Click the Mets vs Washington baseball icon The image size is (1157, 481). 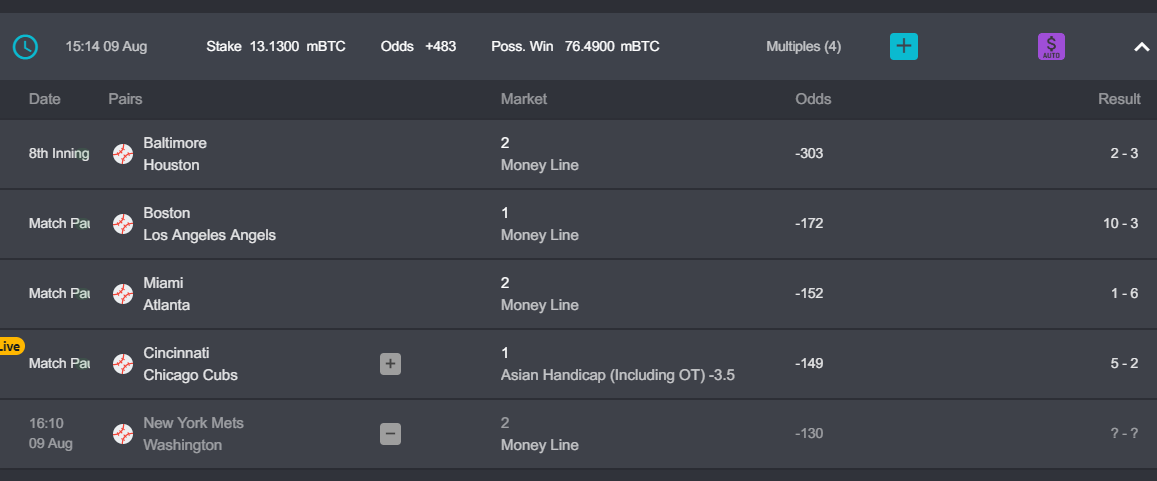[123, 434]
